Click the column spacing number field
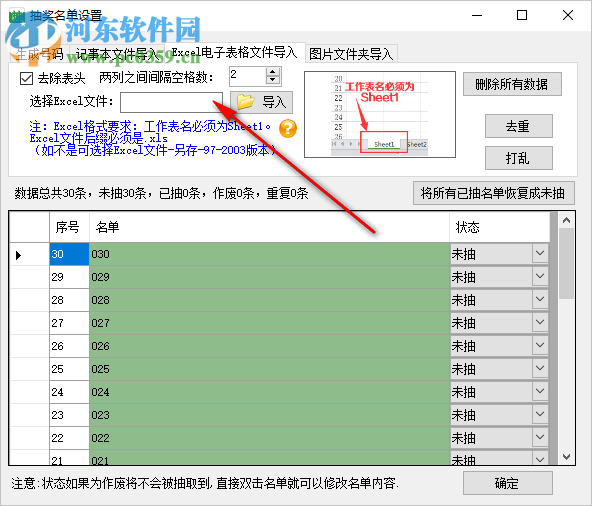This screenshot has height=506, width=592. 248,76
